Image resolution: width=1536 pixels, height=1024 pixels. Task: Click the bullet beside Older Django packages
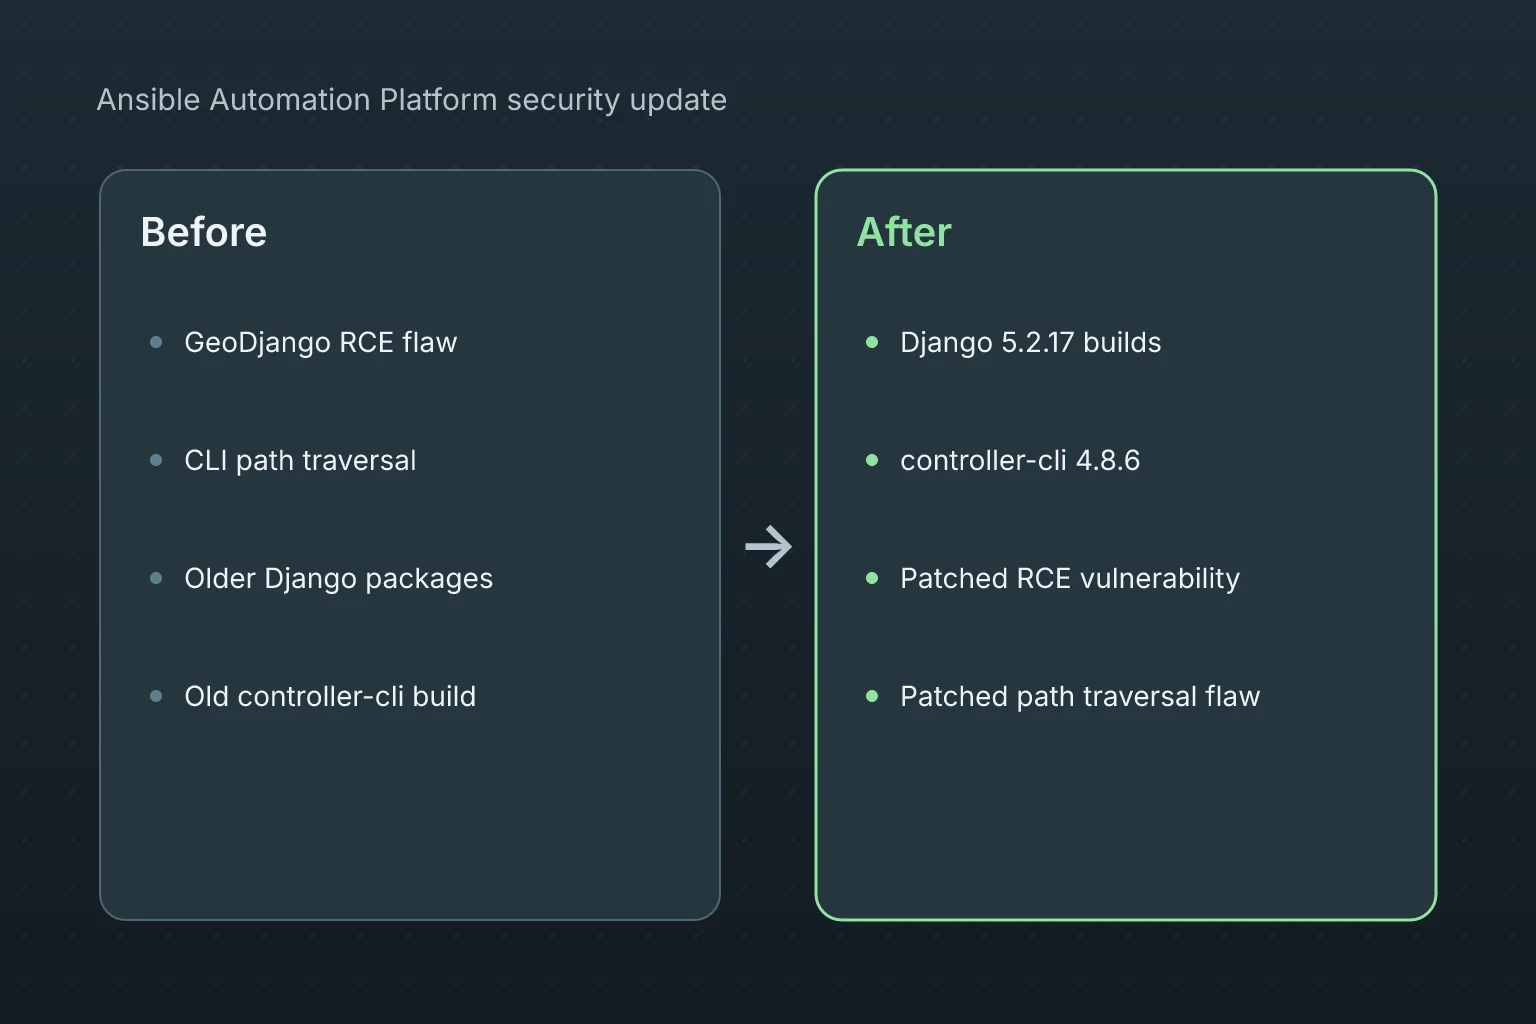click(x=156, y=578)
